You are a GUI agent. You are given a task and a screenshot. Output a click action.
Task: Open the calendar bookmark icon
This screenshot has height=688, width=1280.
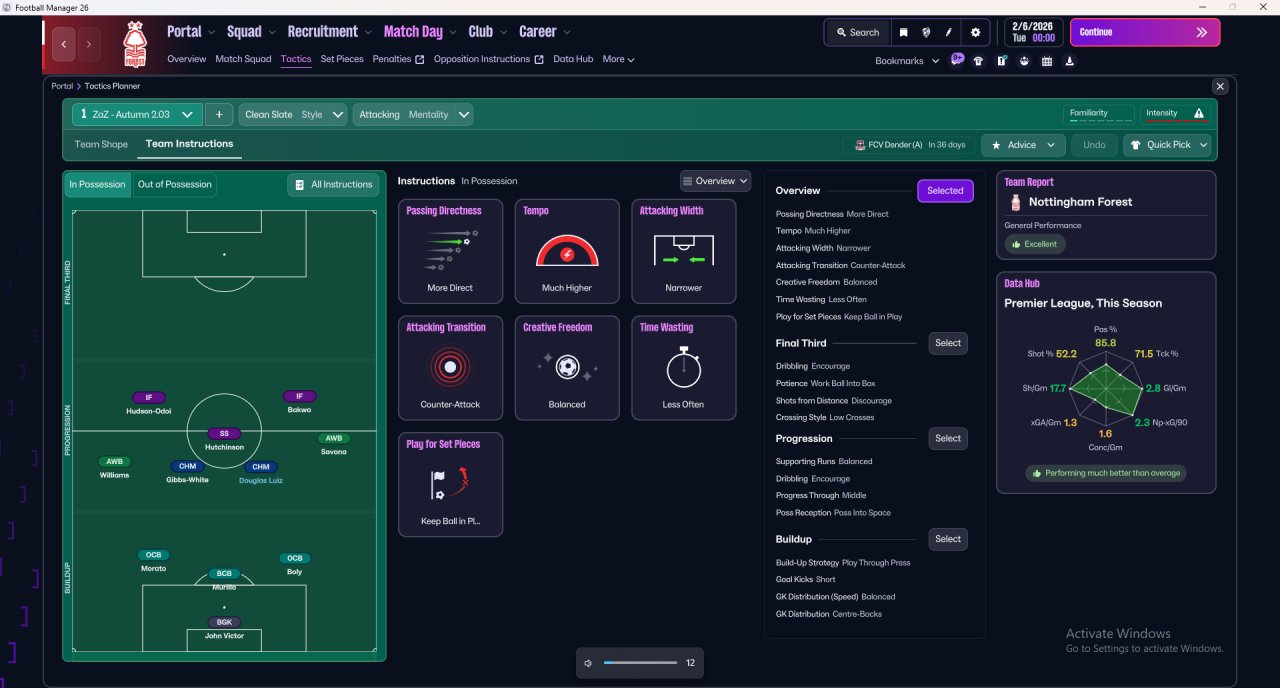click(1047, 61)
